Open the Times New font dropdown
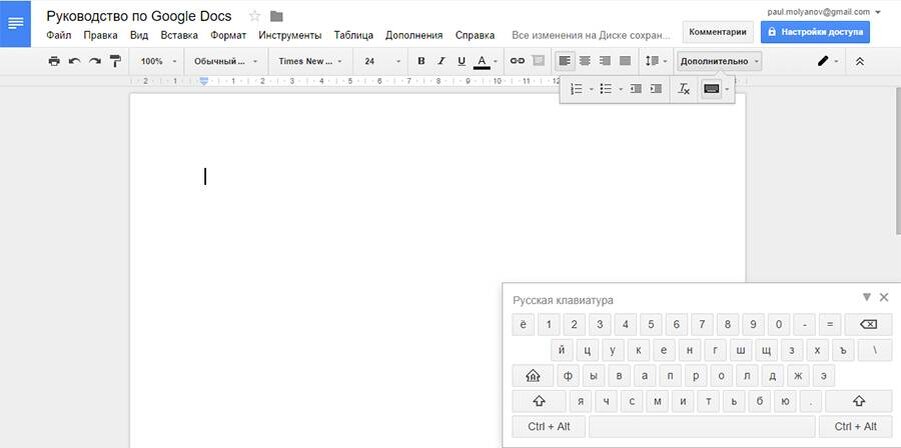The image size is (901, 448). coord(310,61)
